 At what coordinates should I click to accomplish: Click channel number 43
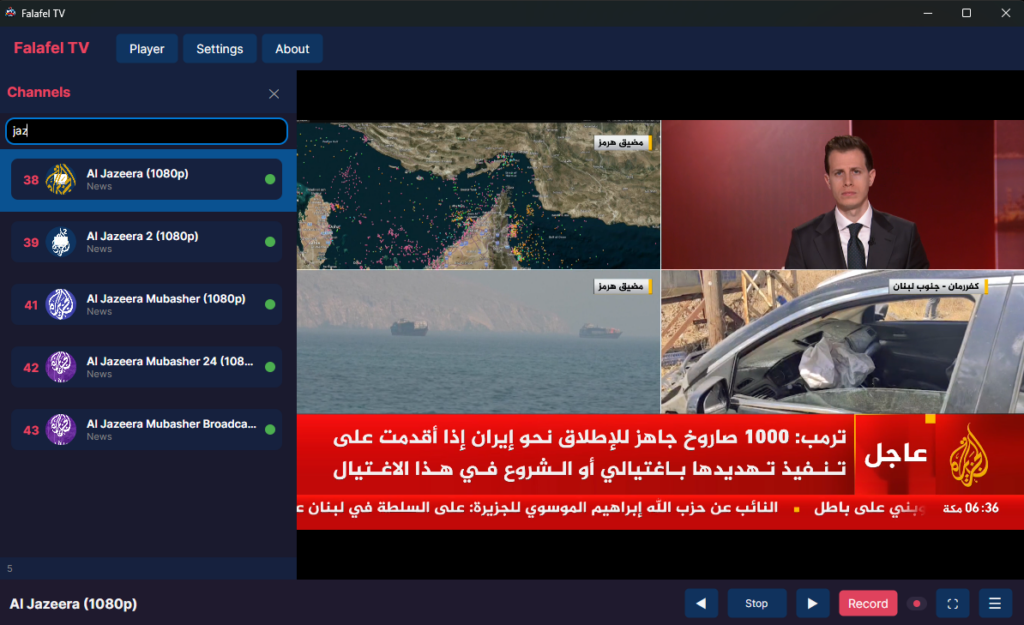pos(31,431)
